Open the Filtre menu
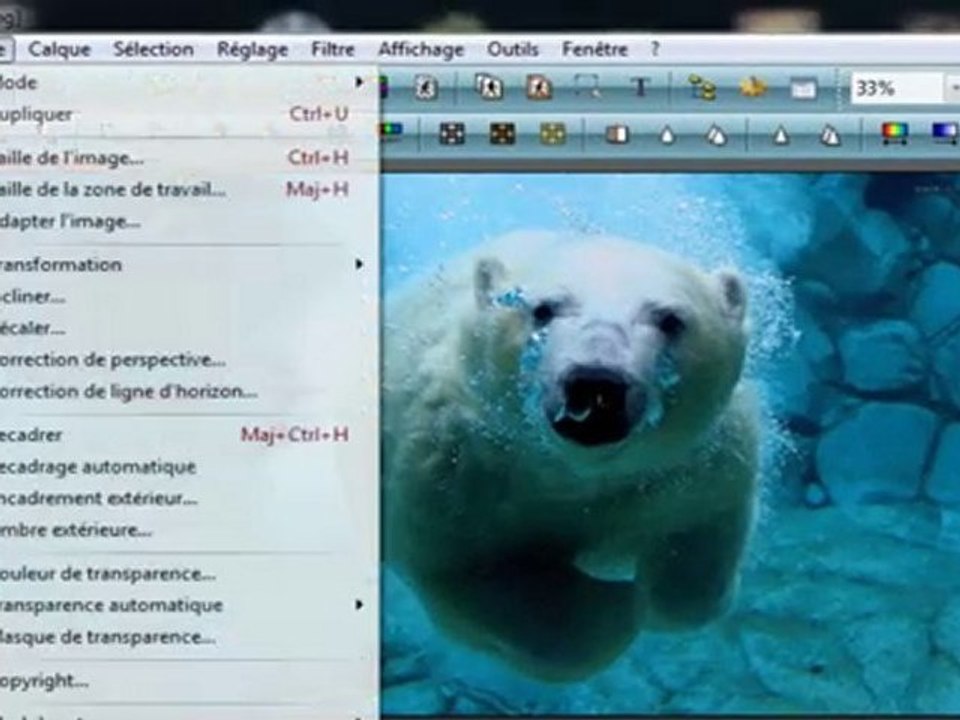 pyautogui.click(x=332, y=49)
